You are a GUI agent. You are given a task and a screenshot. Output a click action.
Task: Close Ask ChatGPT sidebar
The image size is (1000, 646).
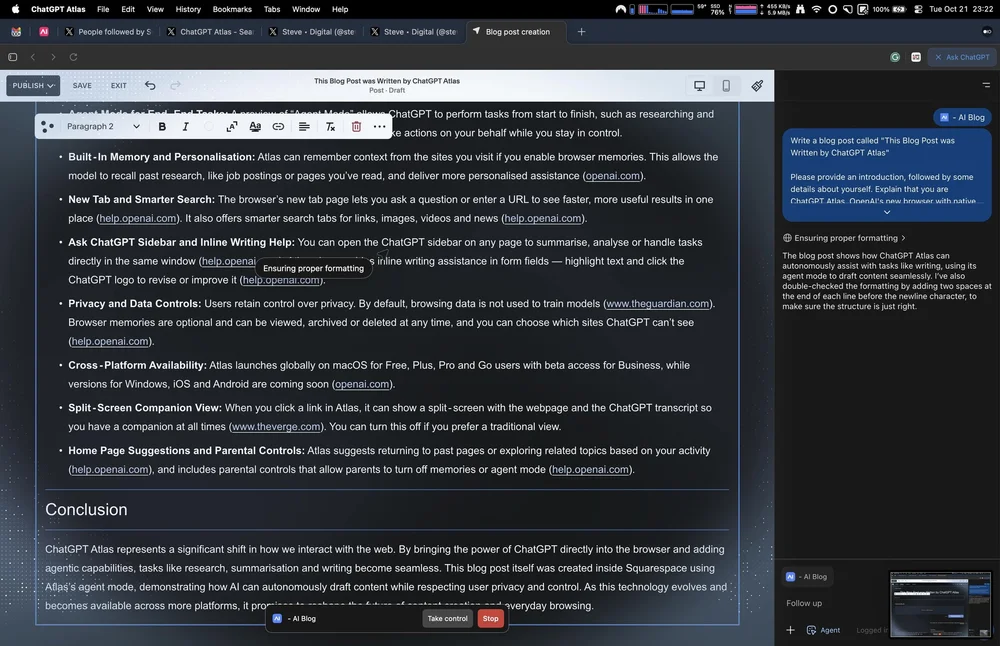(938, 57)
